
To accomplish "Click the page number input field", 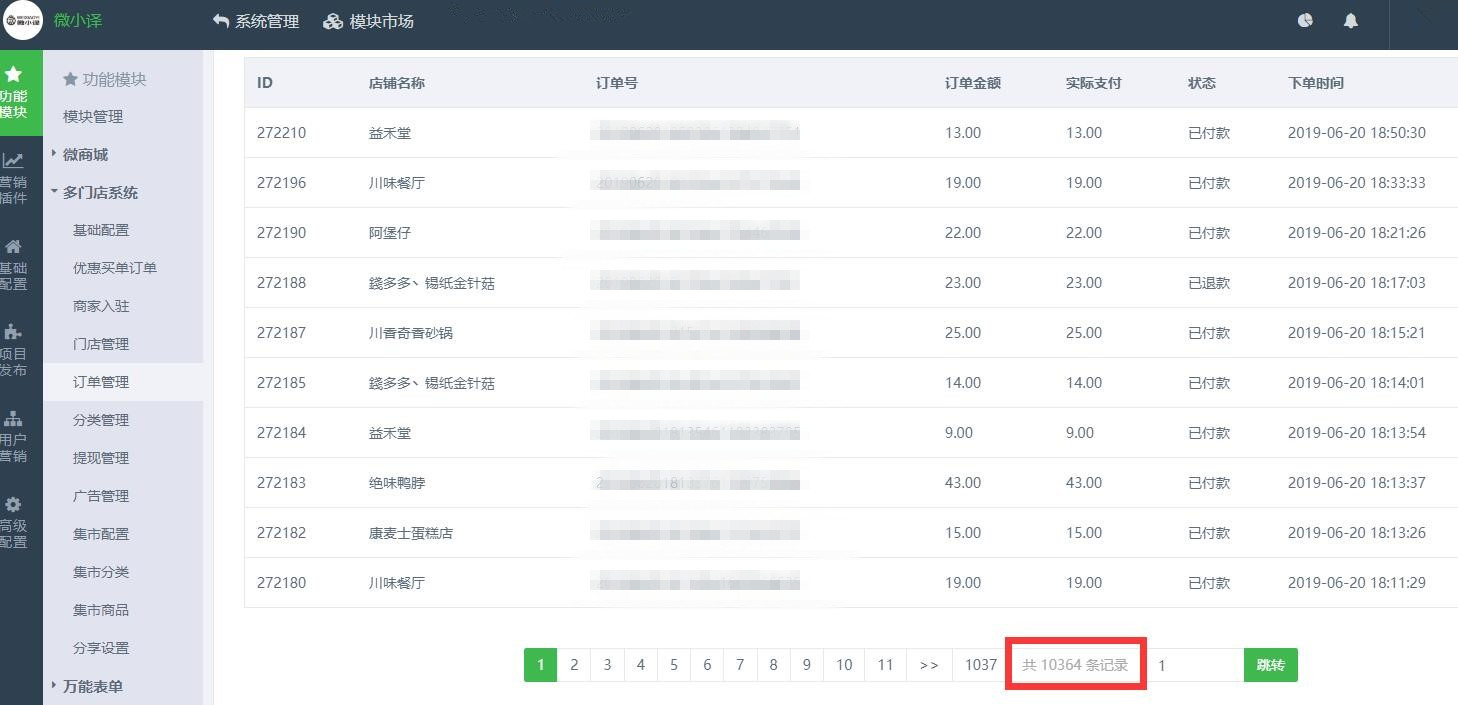I will [1196, 665].
